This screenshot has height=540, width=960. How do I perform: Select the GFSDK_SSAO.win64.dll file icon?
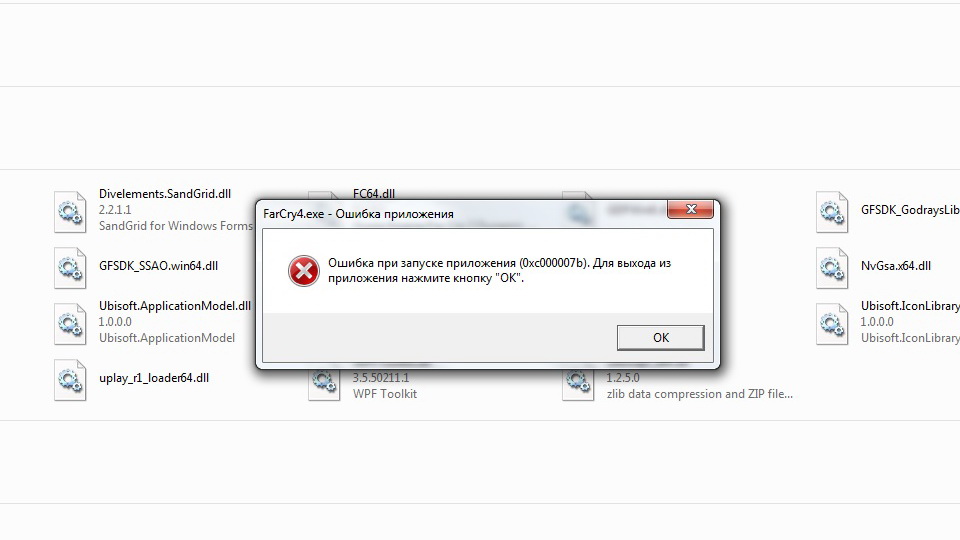click(x=70, y=268)
